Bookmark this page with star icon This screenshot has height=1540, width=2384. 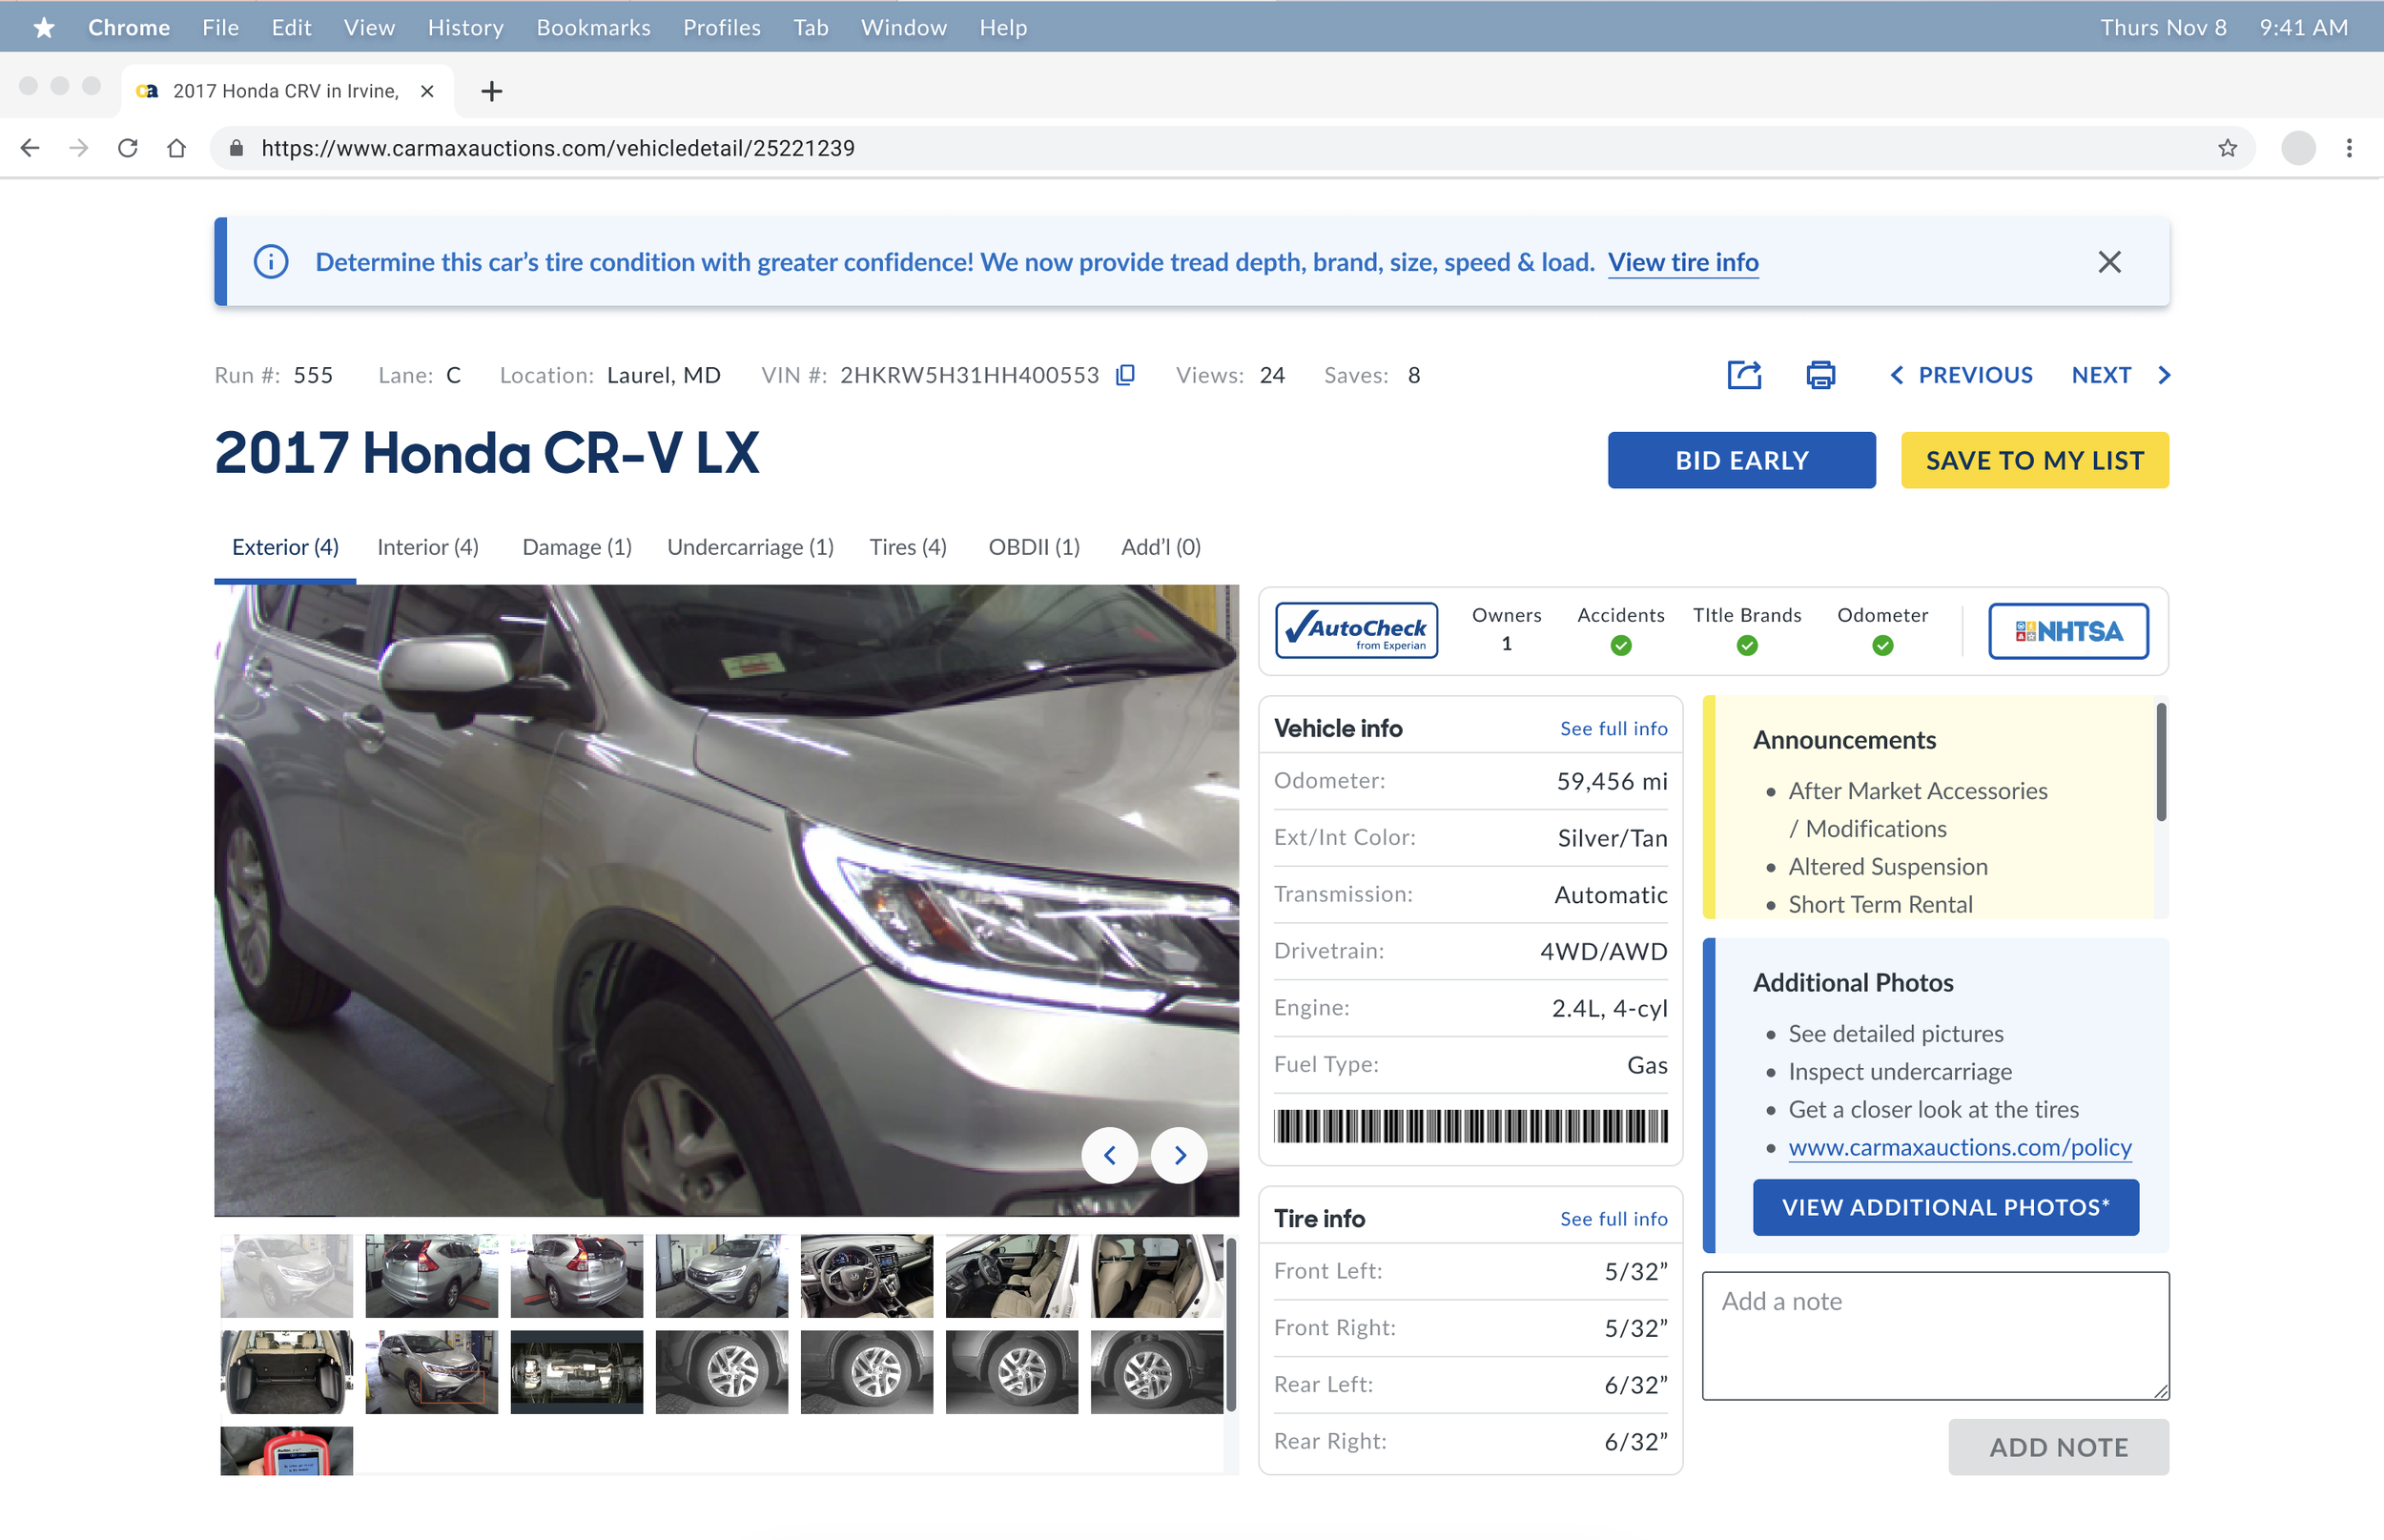click(x=2227, y=148)
